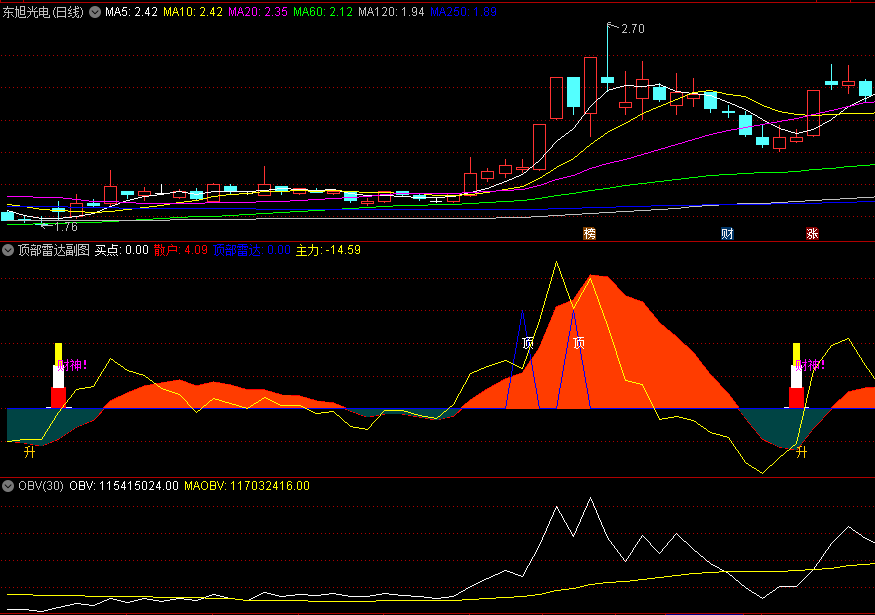Select the MA120: 1.94 label
875x615 pixels.
(x=391, y=12)
